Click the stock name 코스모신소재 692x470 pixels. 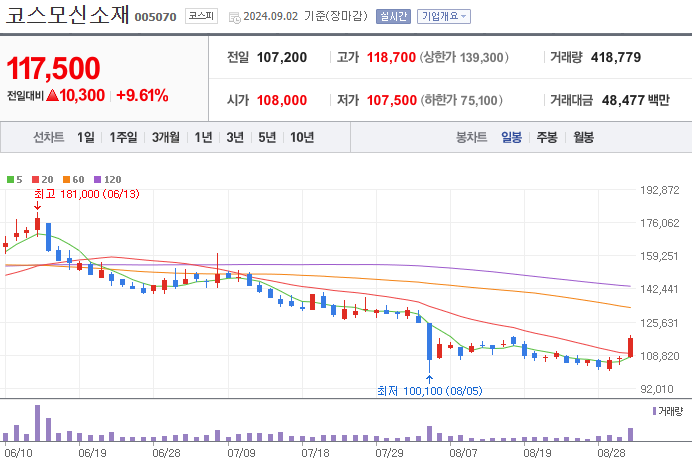67,15
